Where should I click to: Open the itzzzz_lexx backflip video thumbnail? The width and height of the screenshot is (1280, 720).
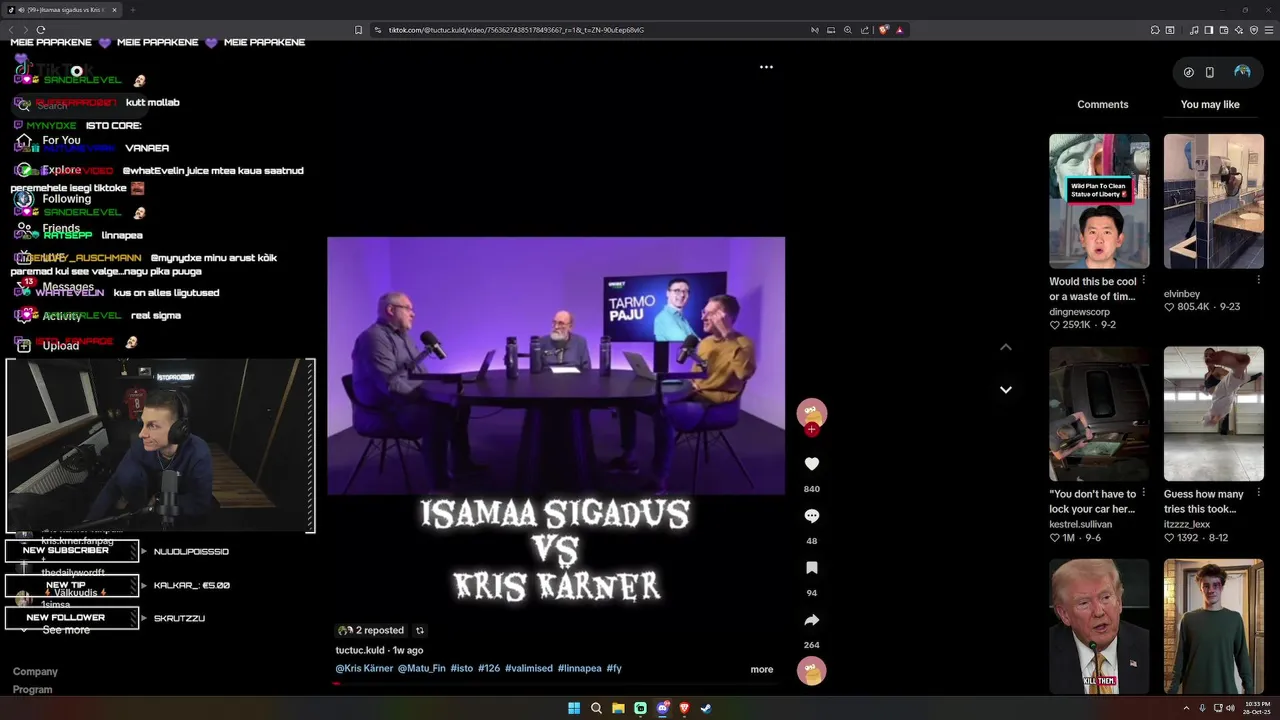(1214, 414)
